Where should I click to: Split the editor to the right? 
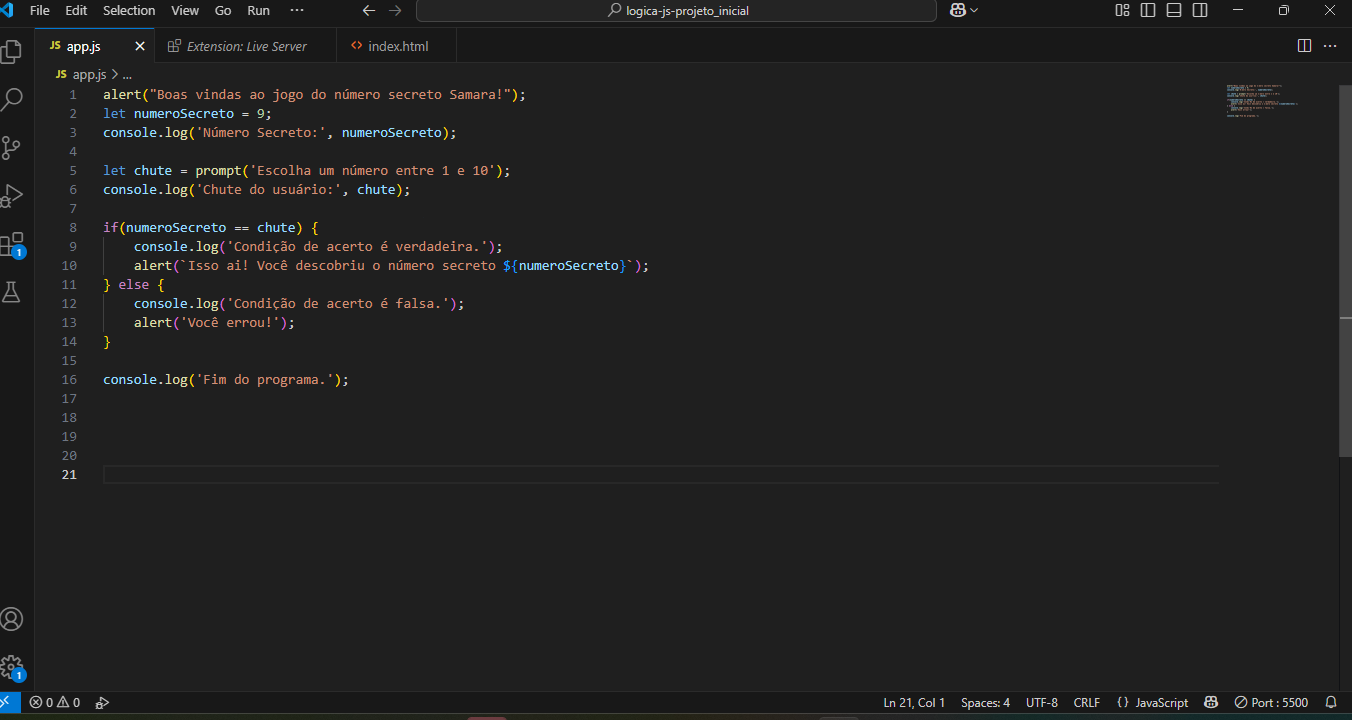point(1304,46)
